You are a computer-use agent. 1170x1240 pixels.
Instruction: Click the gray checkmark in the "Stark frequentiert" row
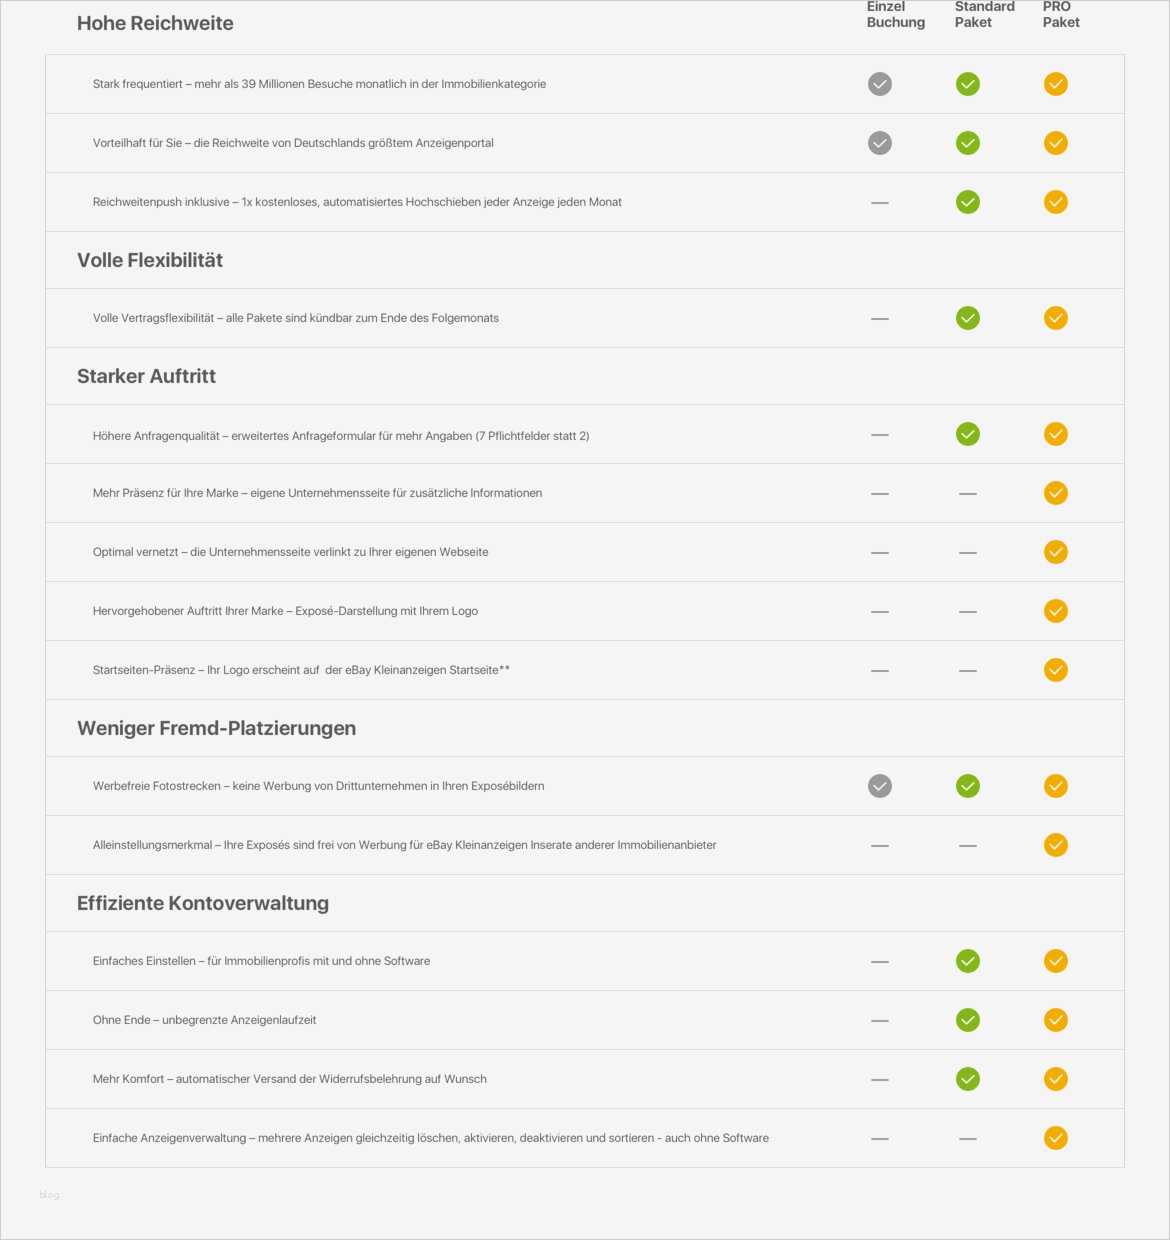click(880, 84)
